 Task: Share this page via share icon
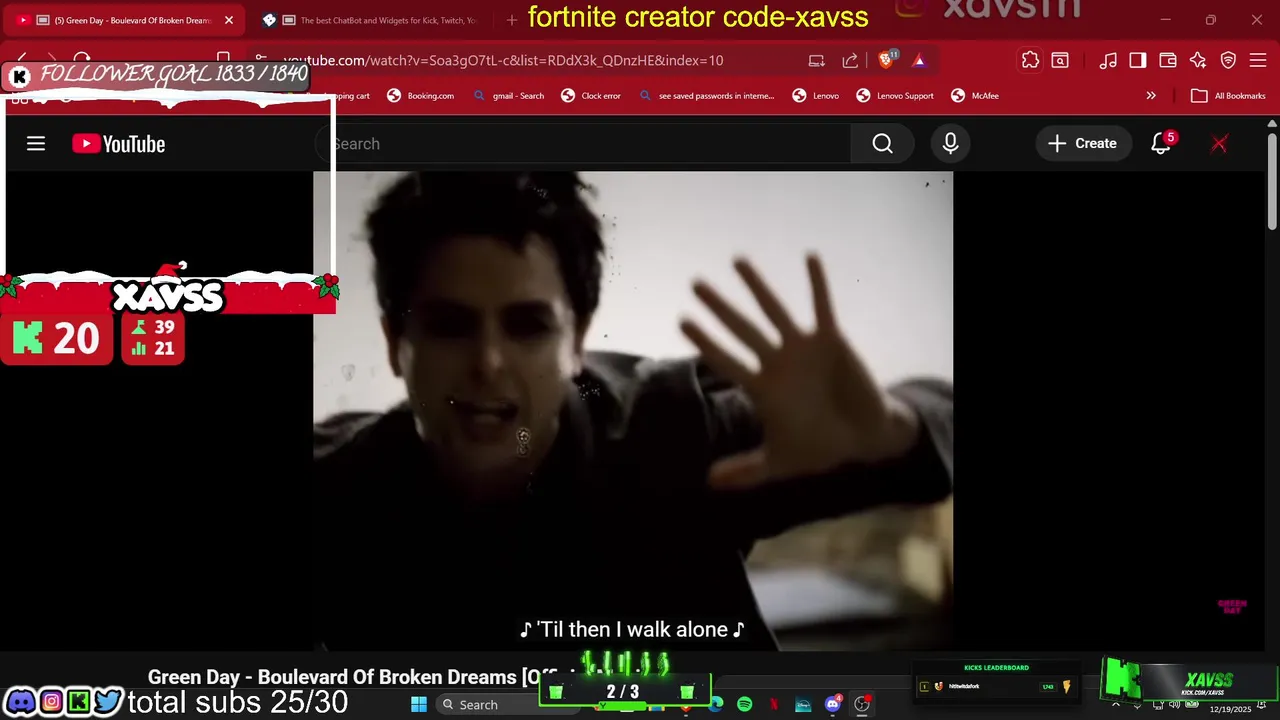850,60
